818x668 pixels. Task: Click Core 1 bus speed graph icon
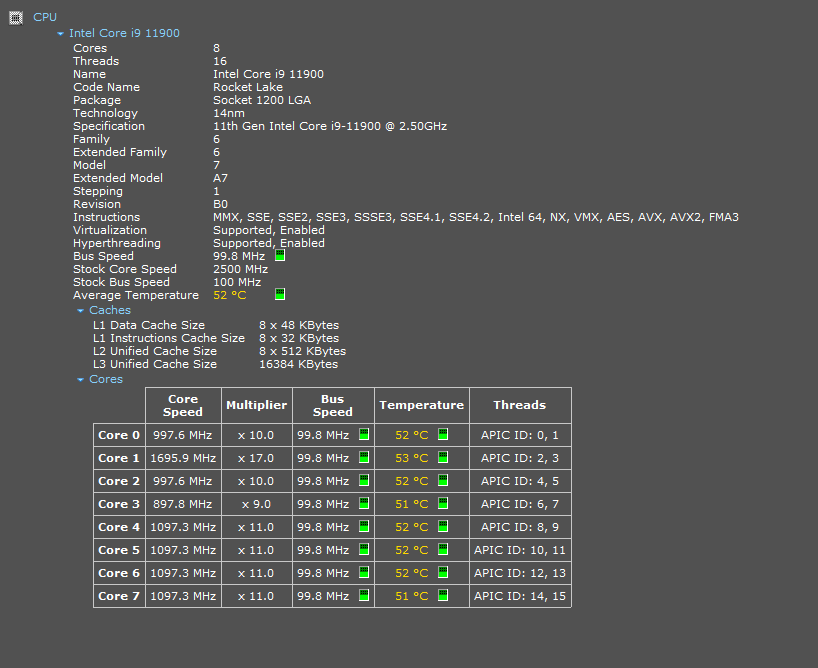coord(364,457)
